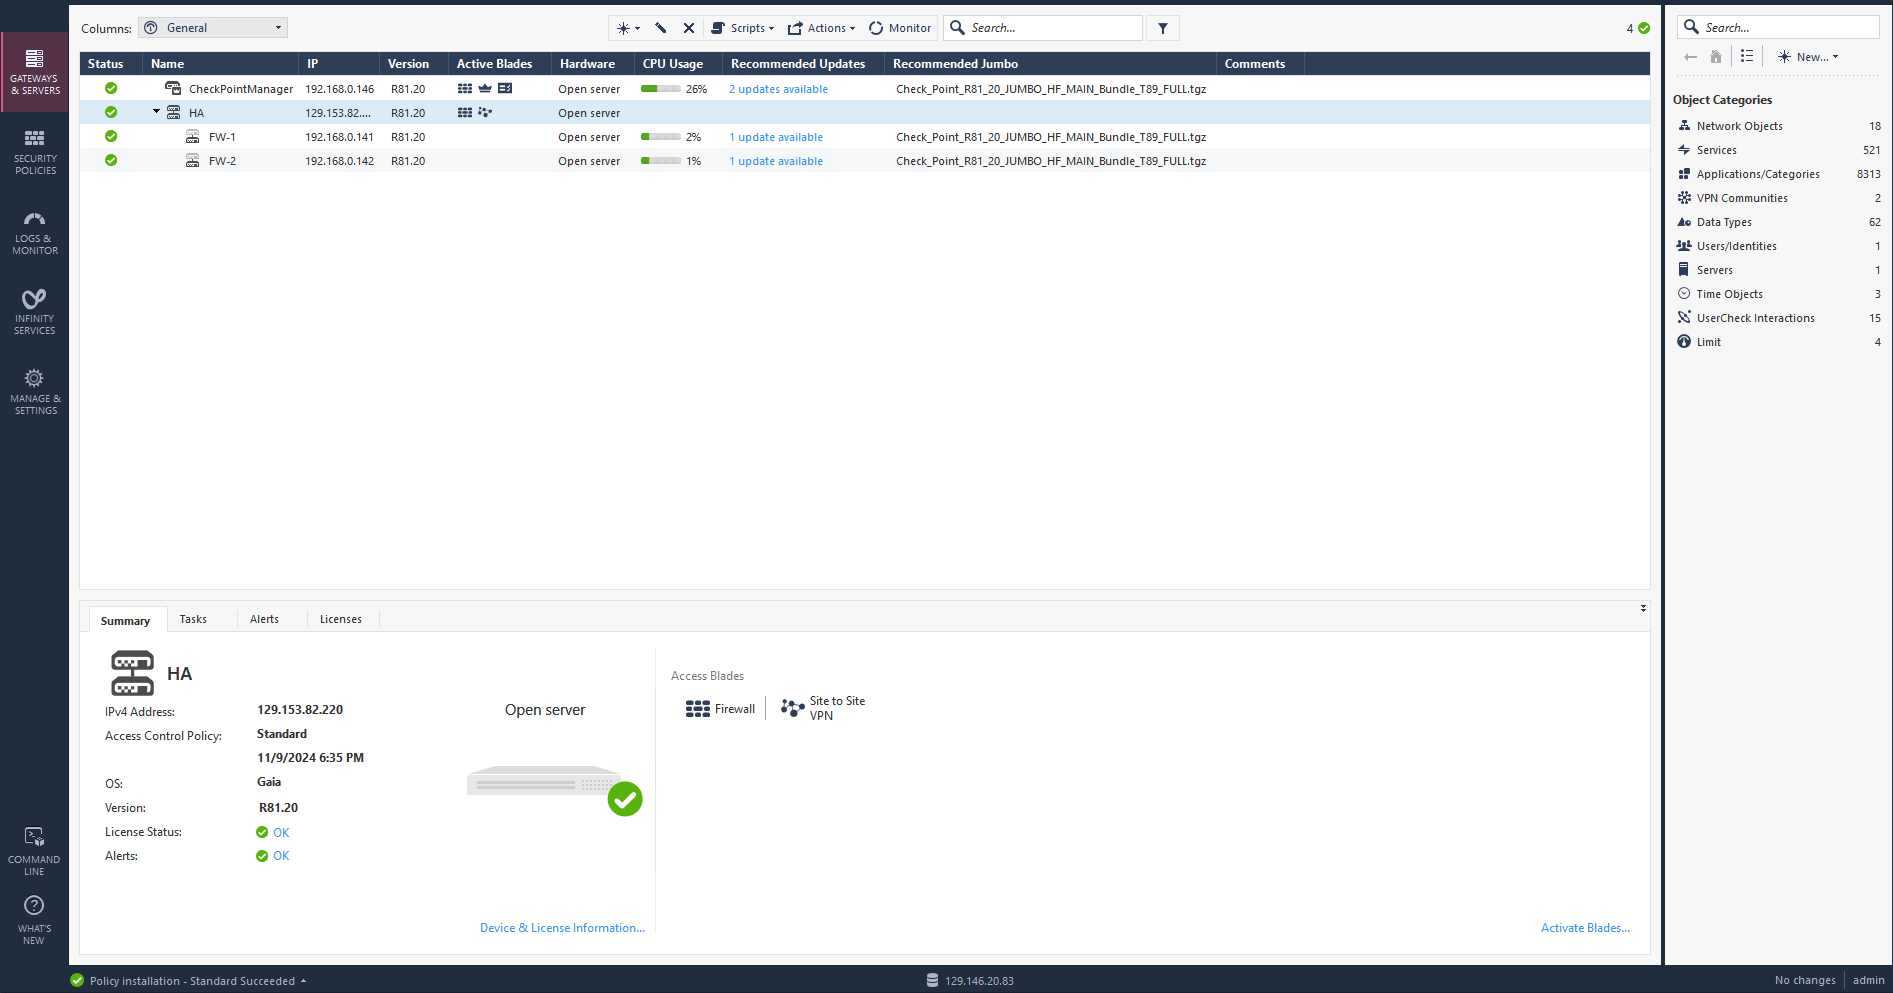Click the FW-2 CPU usage bar

tap(661, 161)
